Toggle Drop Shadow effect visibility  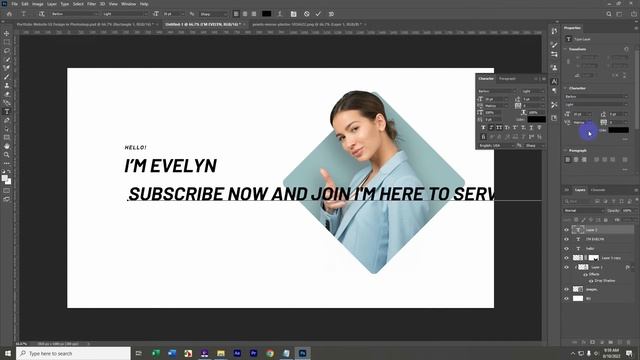[x=591, y=281]
